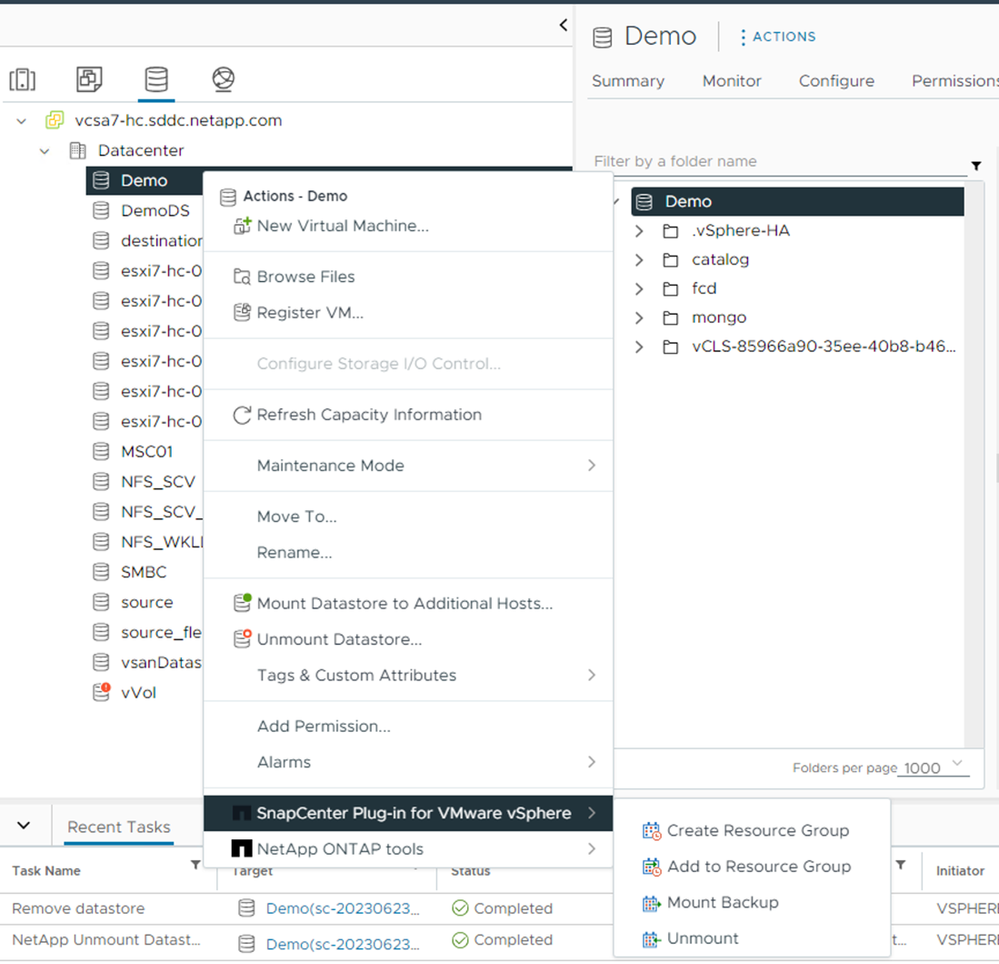The height and width of the screenshot is (964, 999).
Task: Expand the mongo folder node
Action: coord(640,318)
